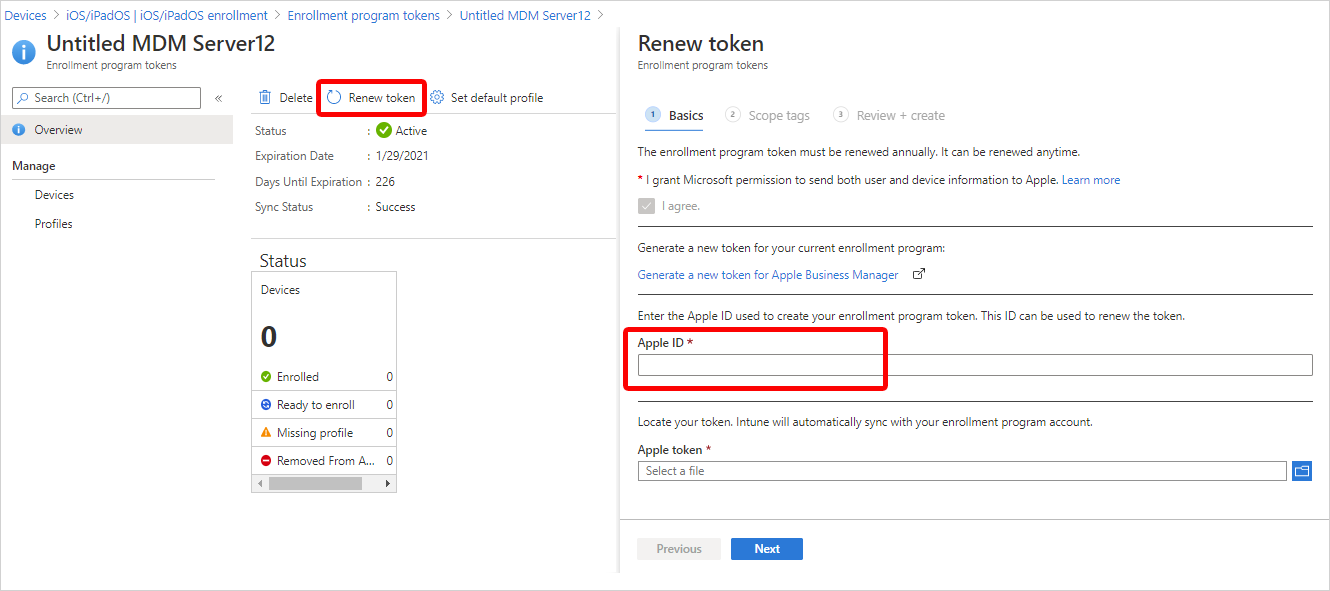Open the Review + create tab
This screenshot has height=591, width=1330.
900,116
